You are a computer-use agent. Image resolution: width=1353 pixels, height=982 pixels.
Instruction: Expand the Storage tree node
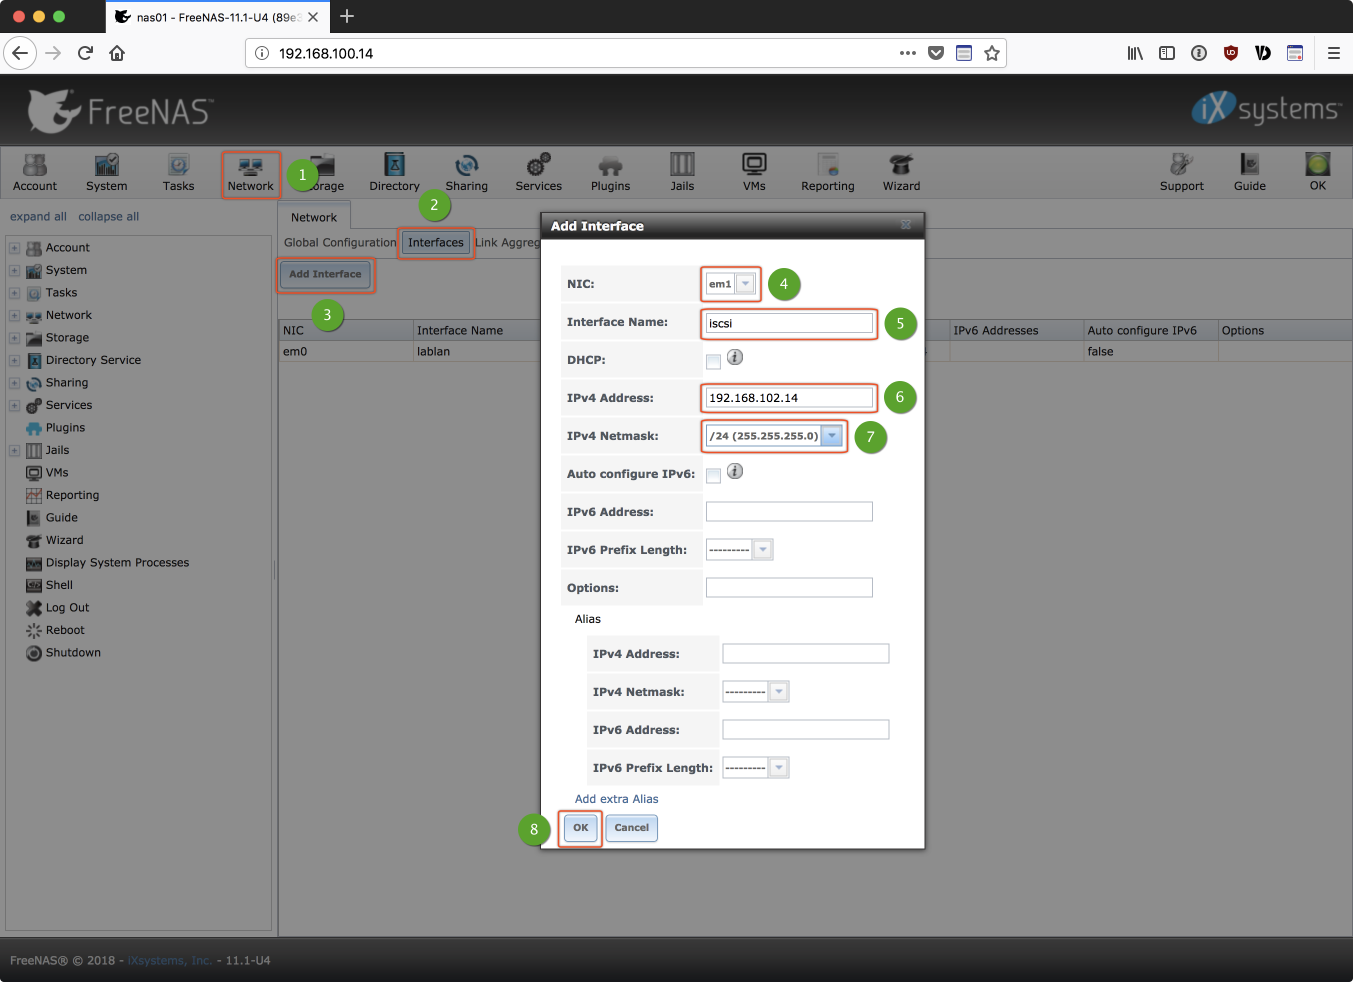14,338
